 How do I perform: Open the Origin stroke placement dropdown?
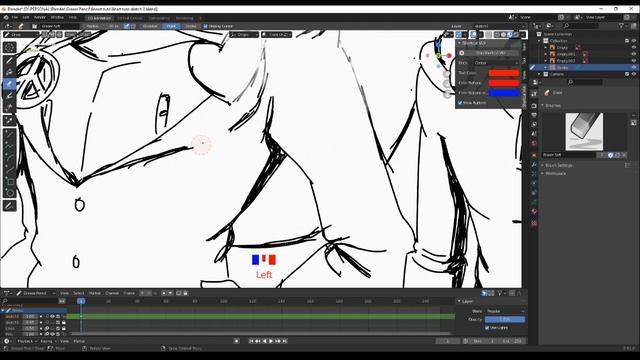pyautogui.click(x=244, y=35)
